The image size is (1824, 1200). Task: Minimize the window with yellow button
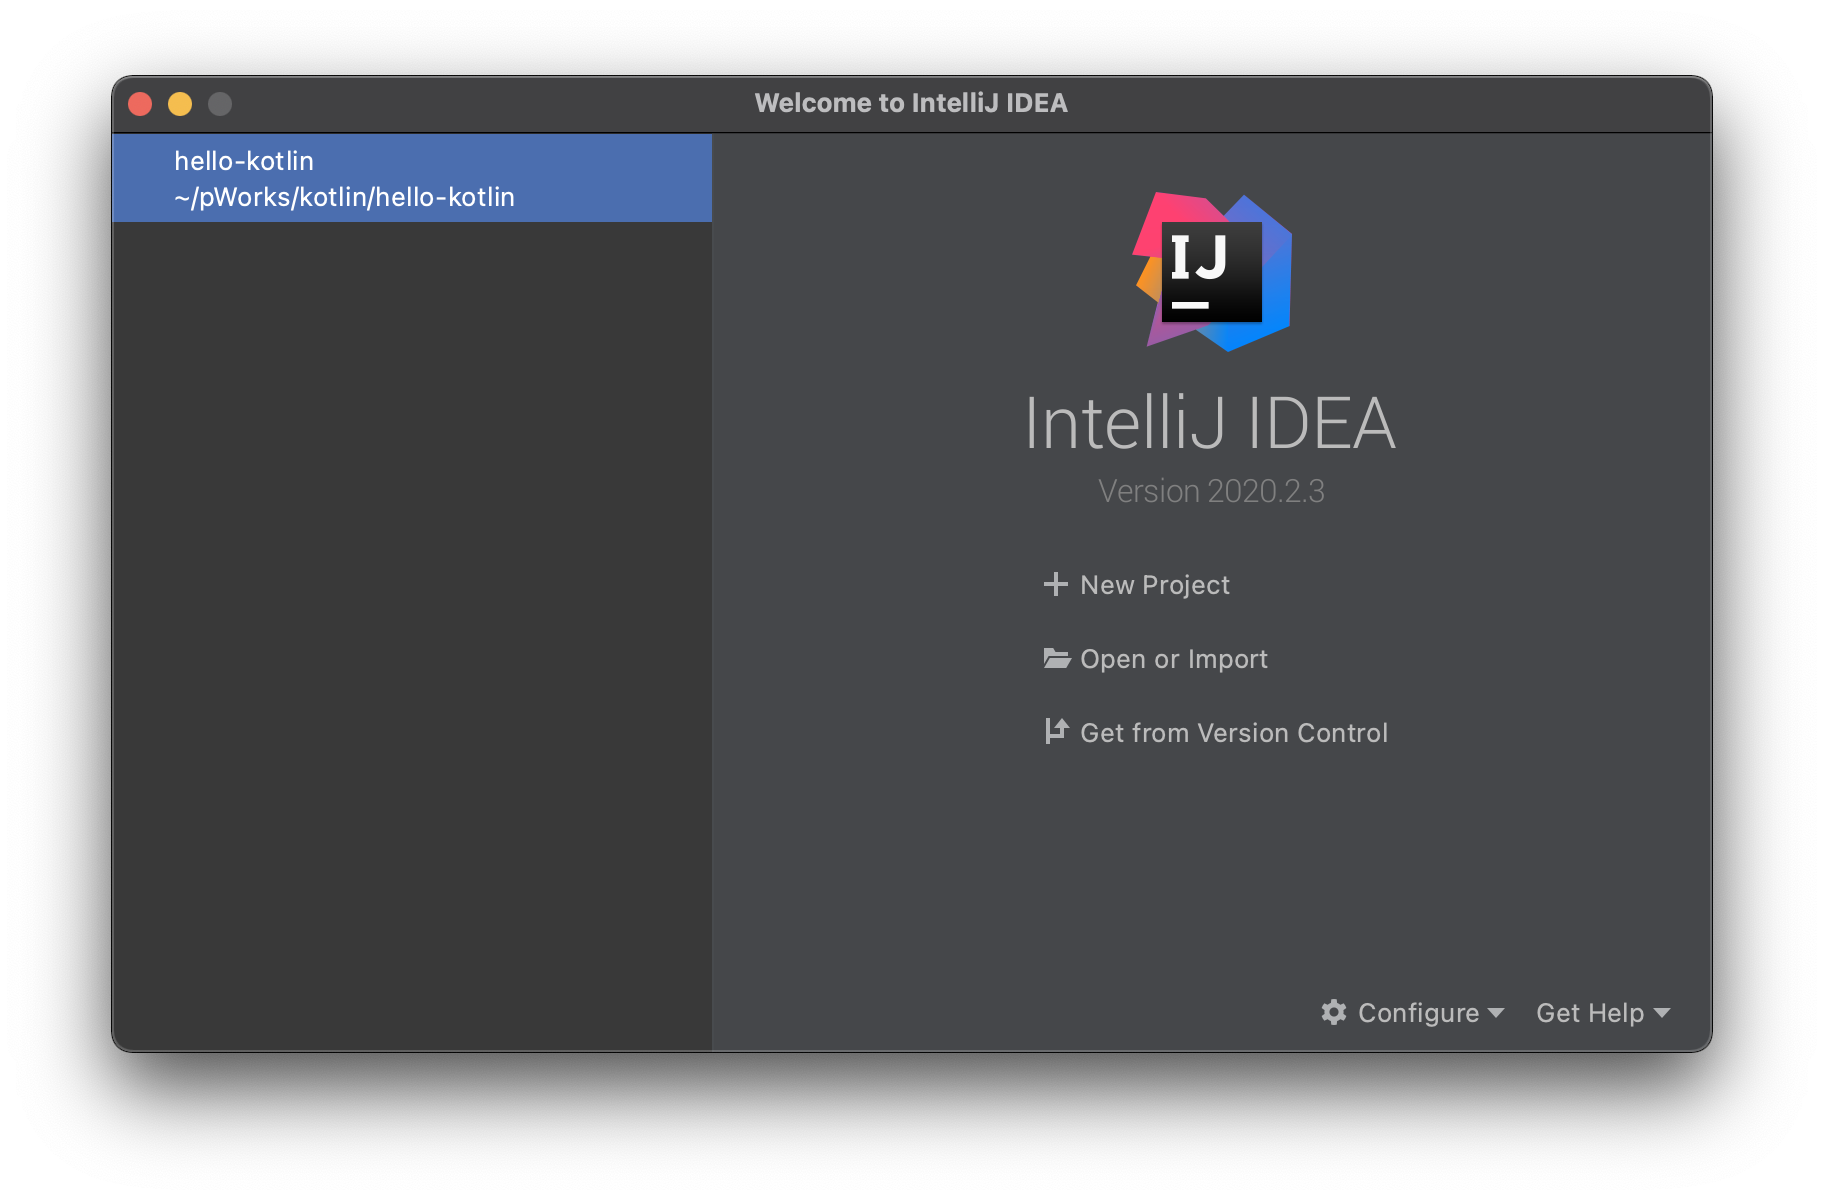click(x=180, y=104)
